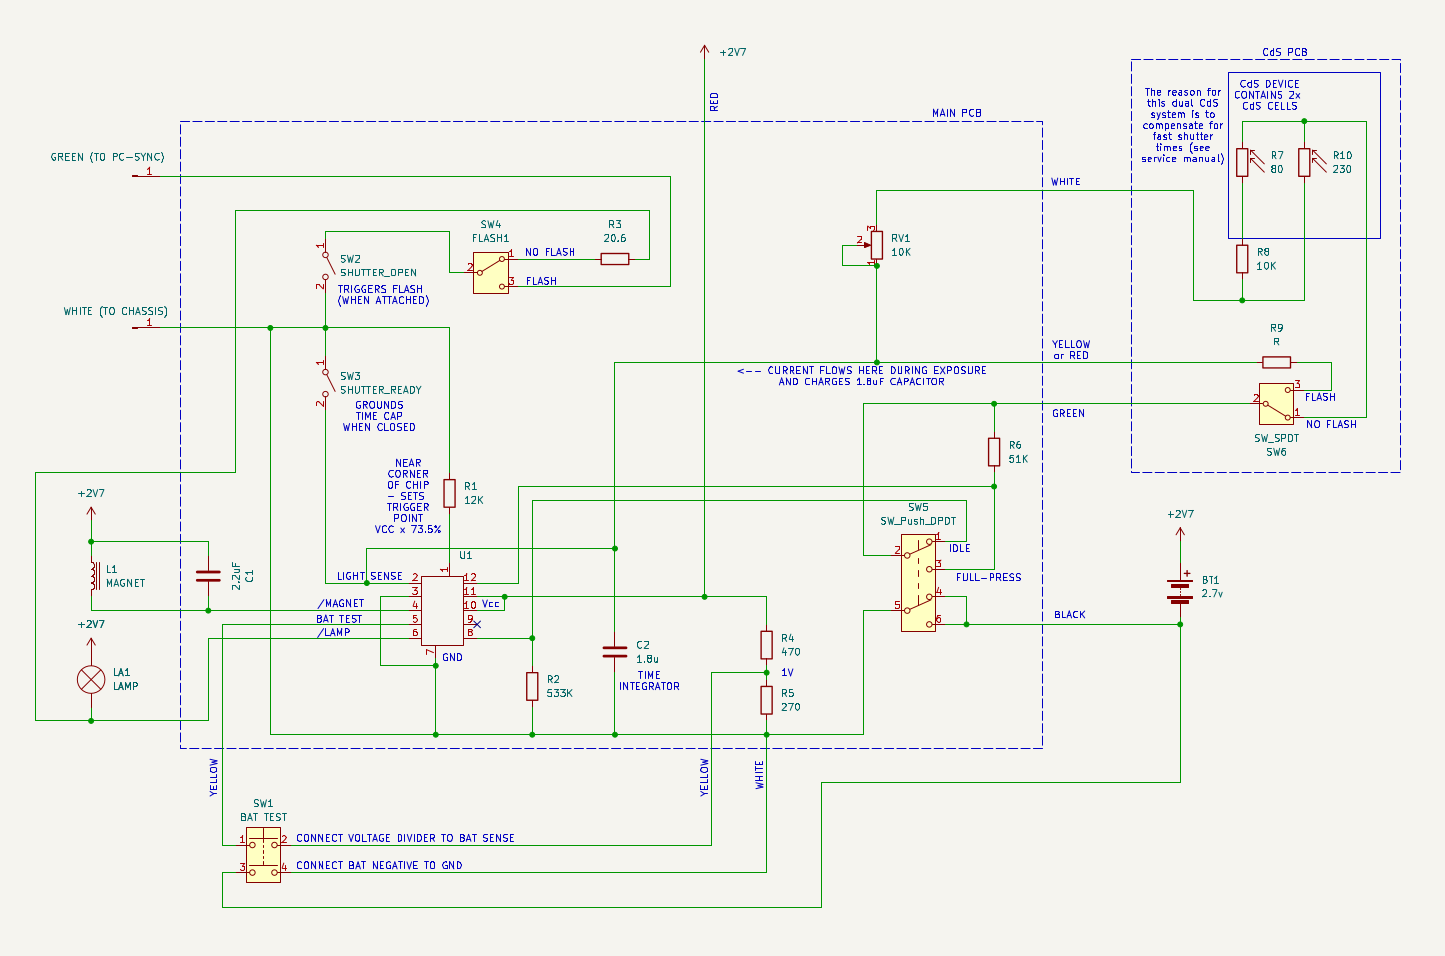1445x956 pixels.
Task: Click the U1 chip body
Action: pyautogui.click(x=442, y=610)
